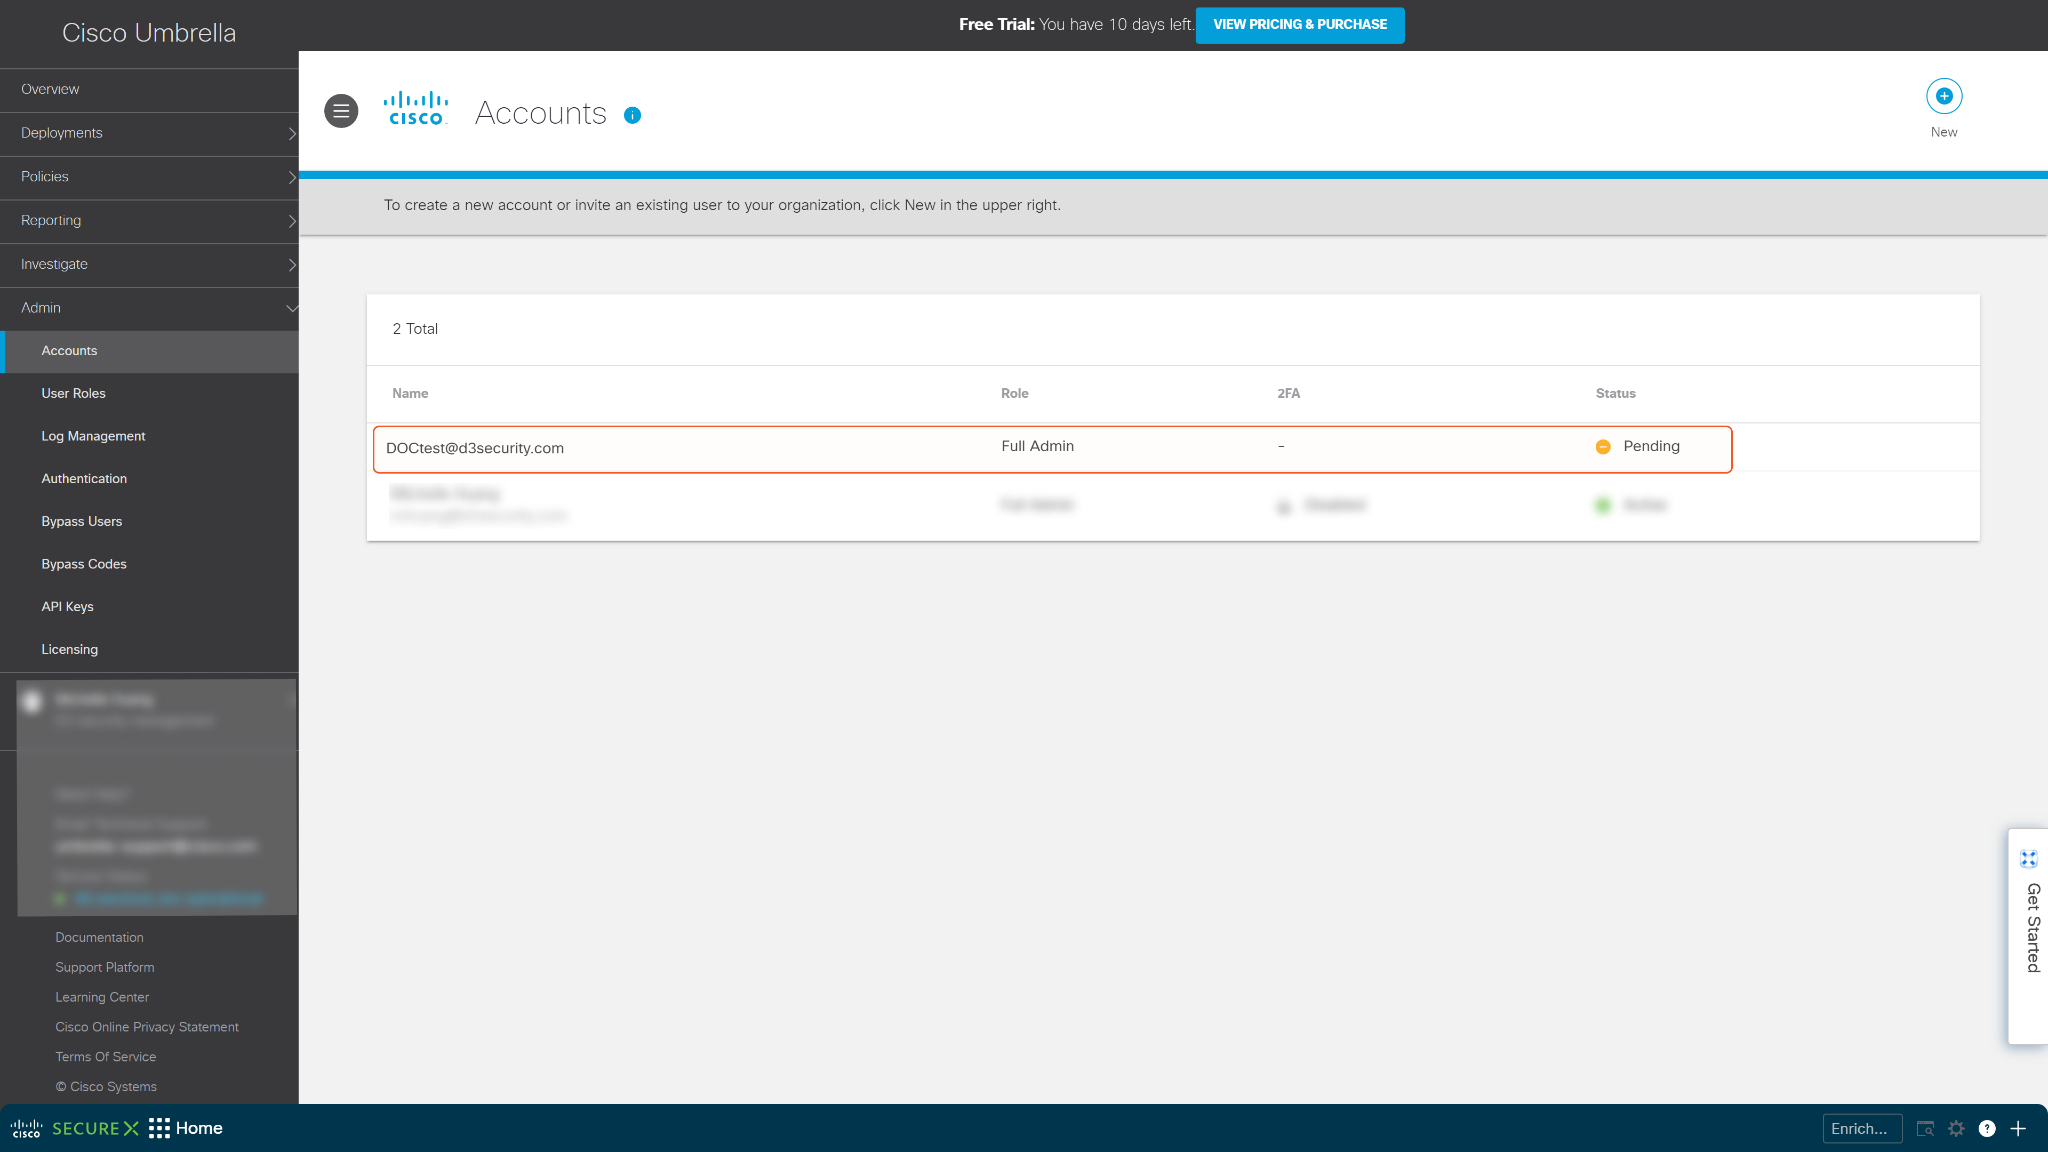The image size is (2048, 1152).
Task: Click the Accounts info icon
Action: pos(632,115)
